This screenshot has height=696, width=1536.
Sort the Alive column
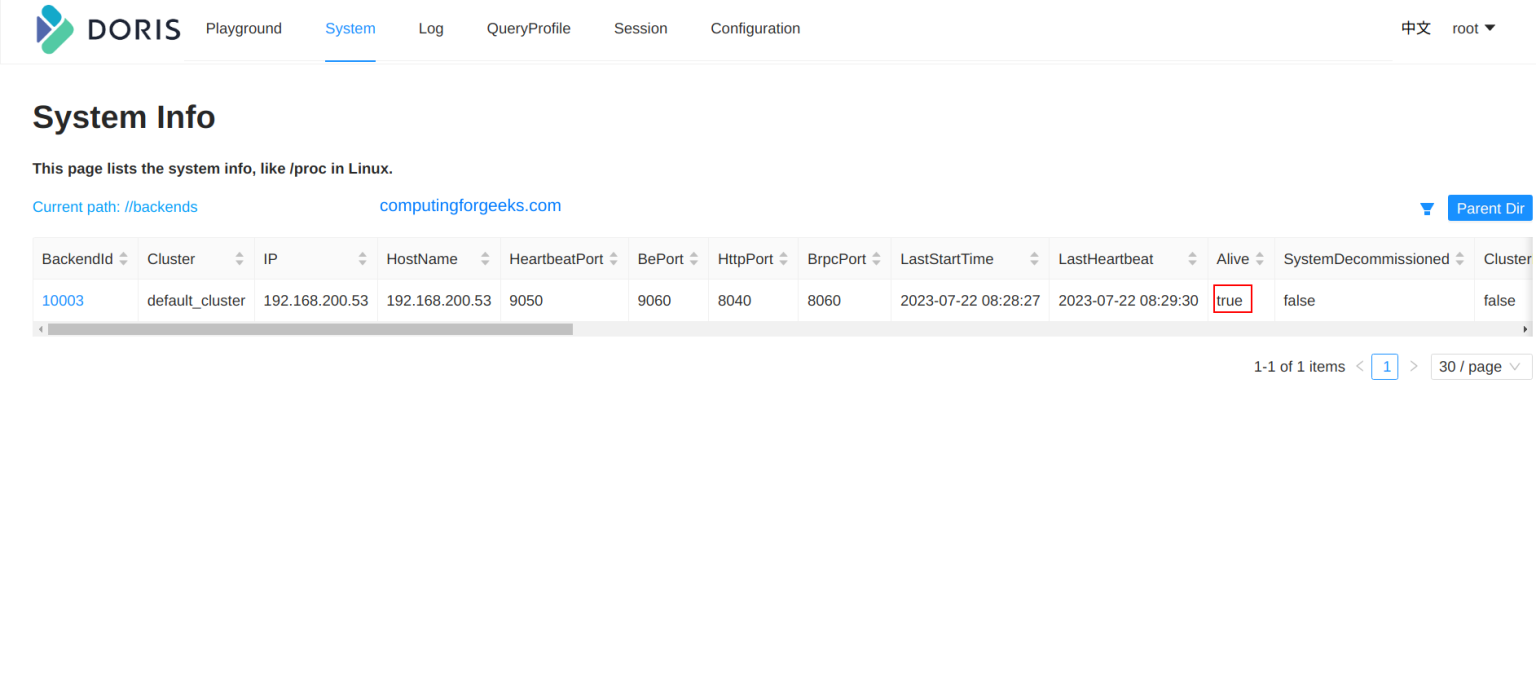[1259, 258]
